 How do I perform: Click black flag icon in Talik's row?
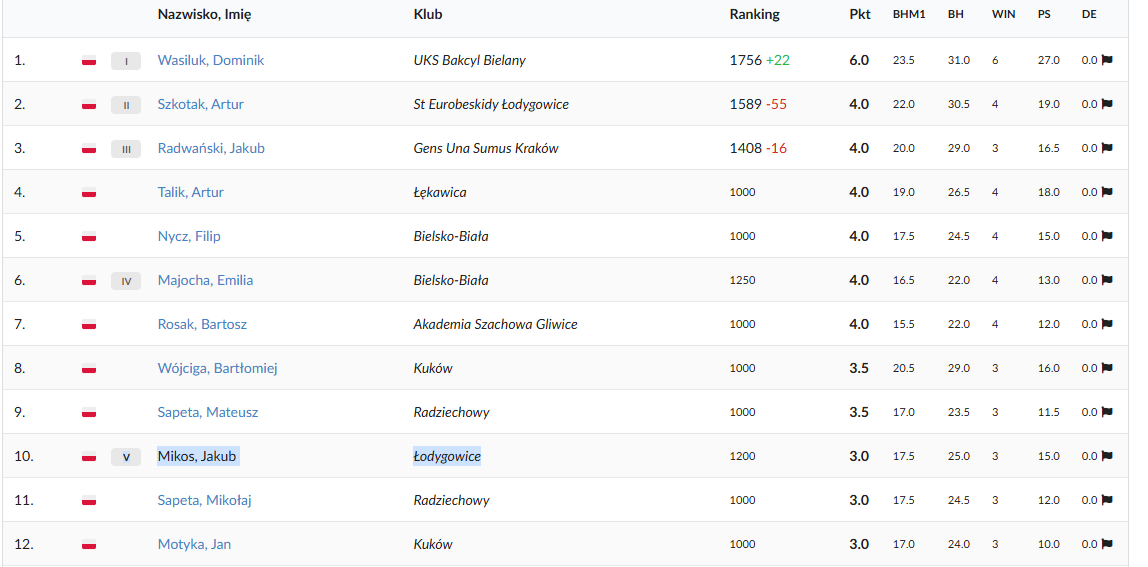[x=1107, y=192]
